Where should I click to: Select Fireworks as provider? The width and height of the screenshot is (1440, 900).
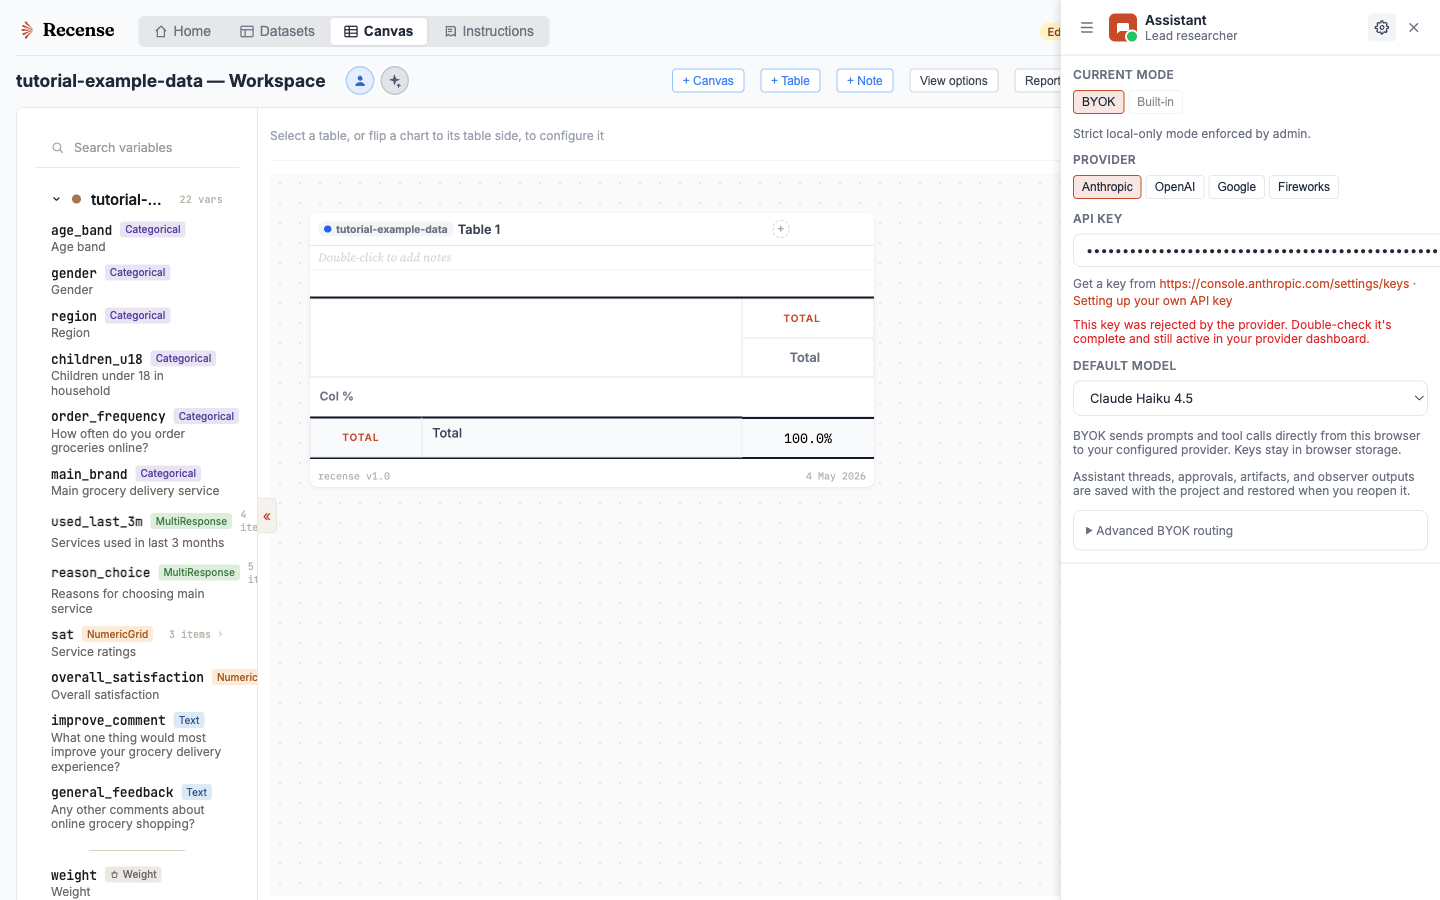(x=1304, y=187)
